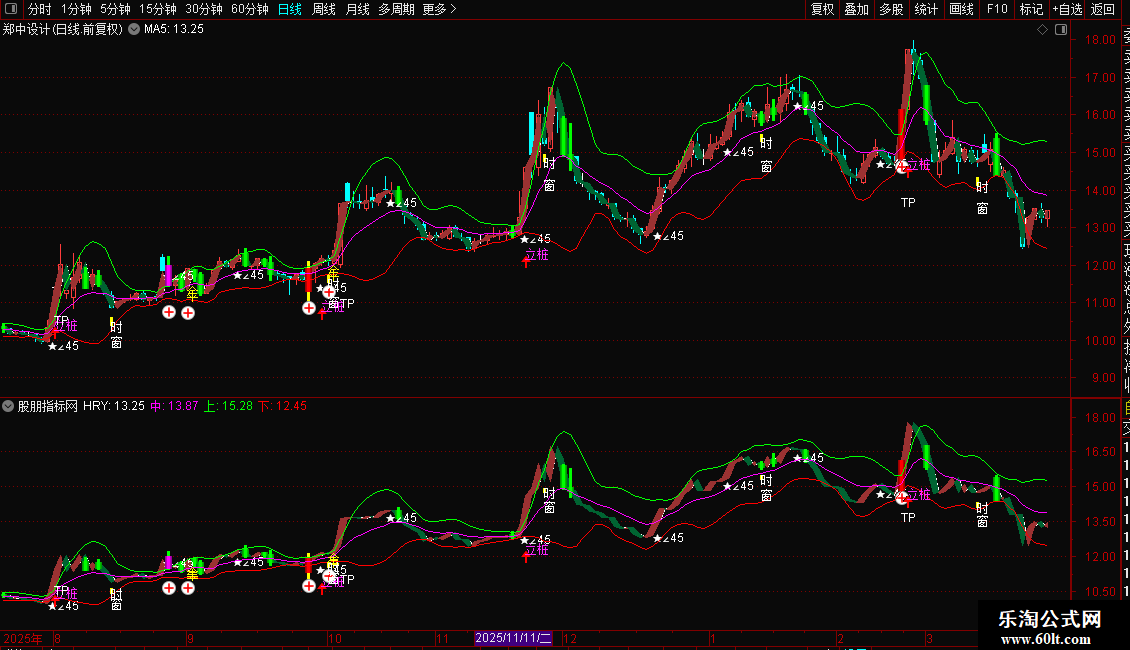Click month 12 on the time axis
This screenshot has width=1130, height=650.
[x=570, y=638]
